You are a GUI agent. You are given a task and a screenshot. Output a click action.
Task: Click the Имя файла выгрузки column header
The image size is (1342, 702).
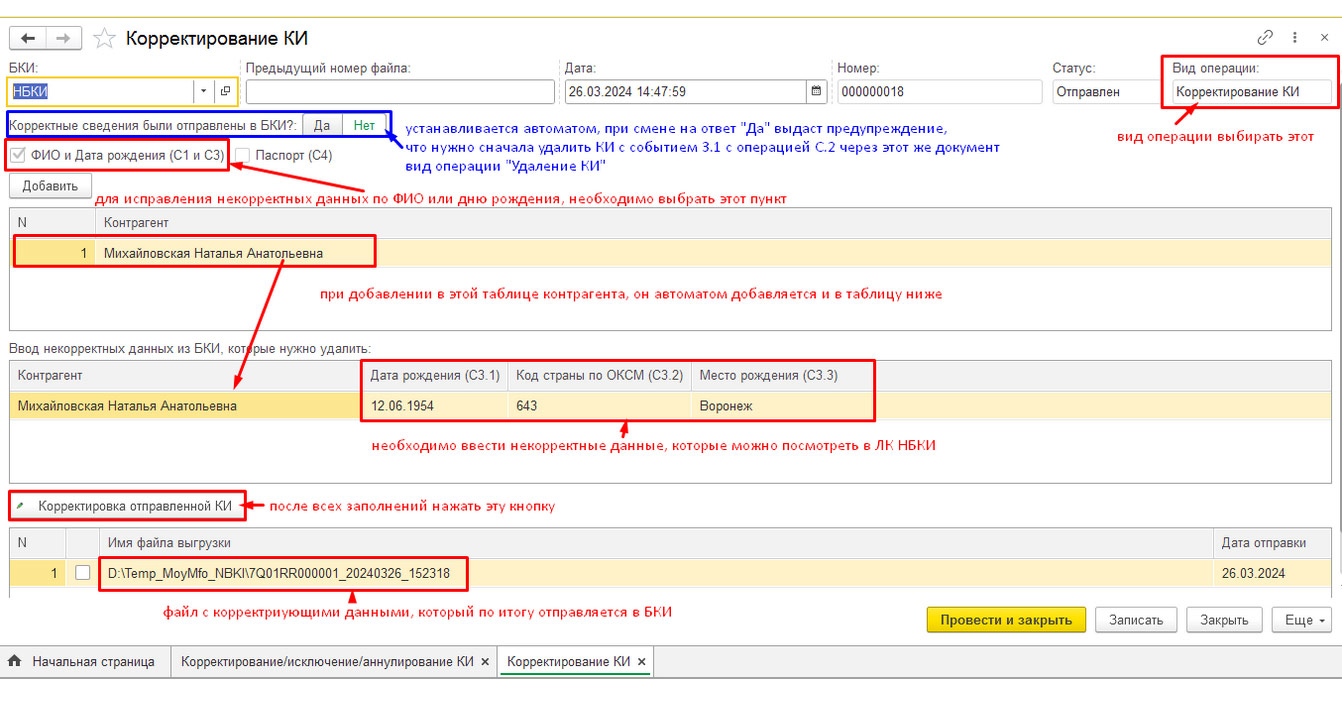[655, 542]
